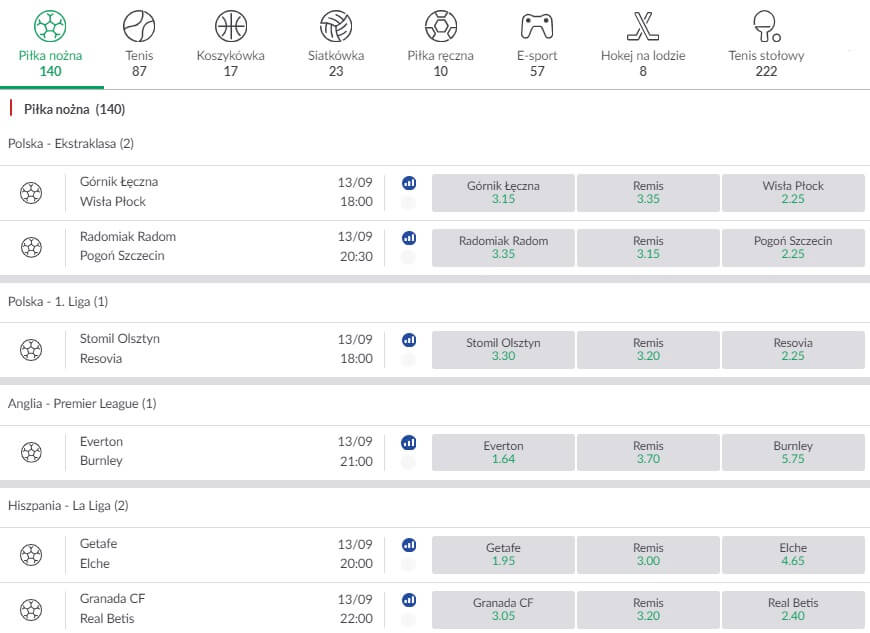Pick Remis 3.70 for Everton match
870x633 pixels.
(x=648, y=452)
